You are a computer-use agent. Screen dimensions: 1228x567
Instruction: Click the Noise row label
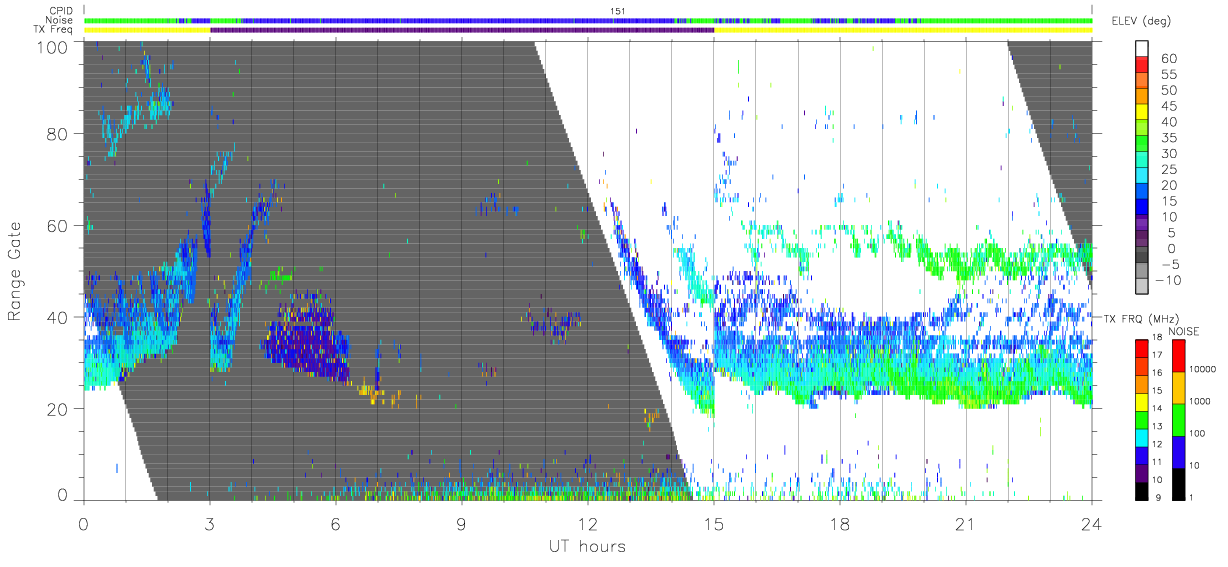[x=61, y=20]
